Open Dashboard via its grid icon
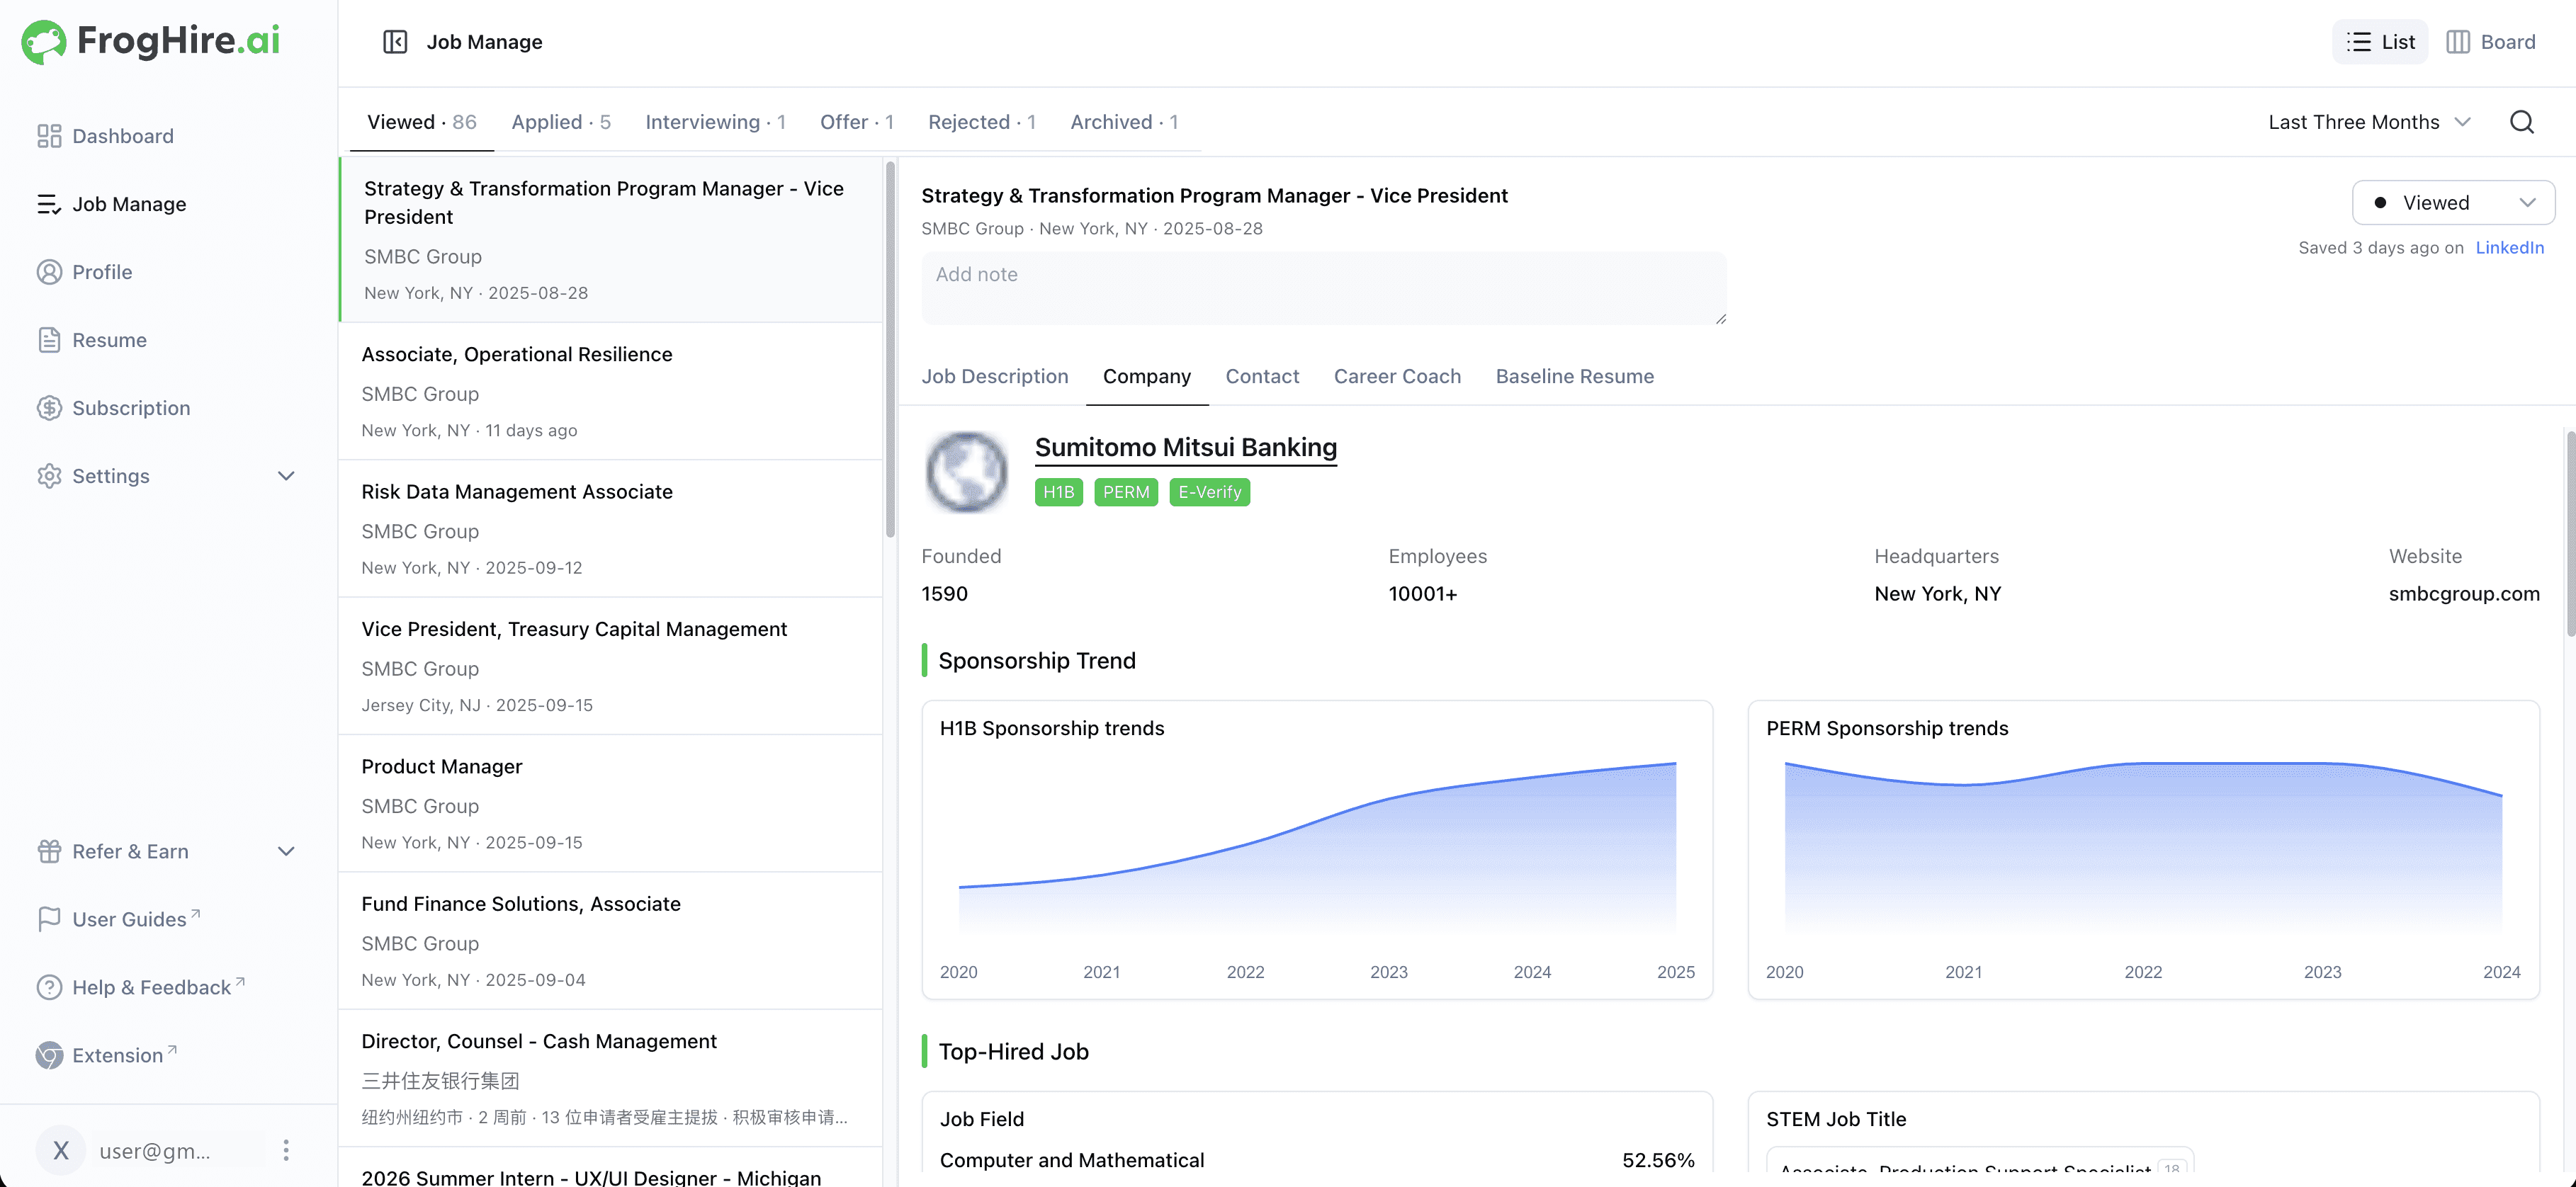This screenshot has width=2576, height=1187. point(49,136)
